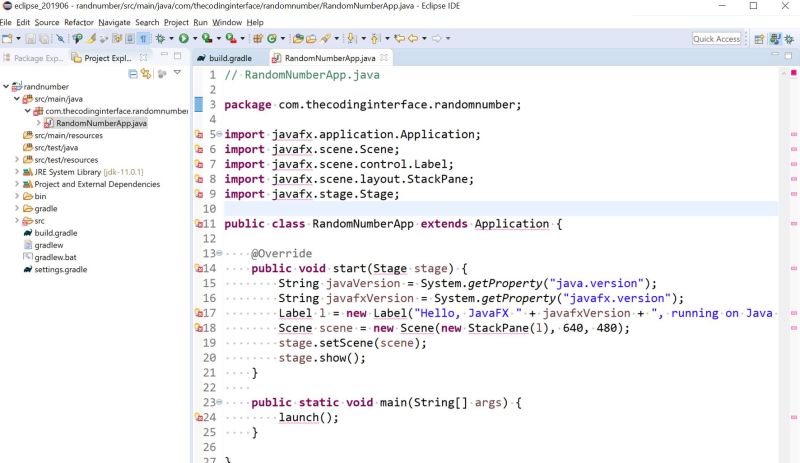Collapse the start method fold at line 13
This screenshot has height=463, width=800.
[219, 253]
